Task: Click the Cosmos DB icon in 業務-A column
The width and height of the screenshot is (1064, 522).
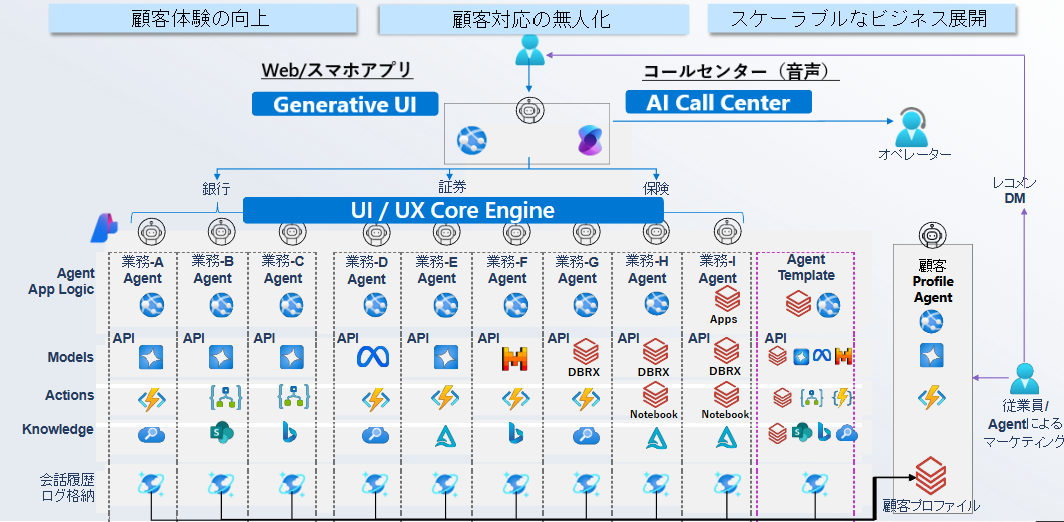Action: pos(151,485)
